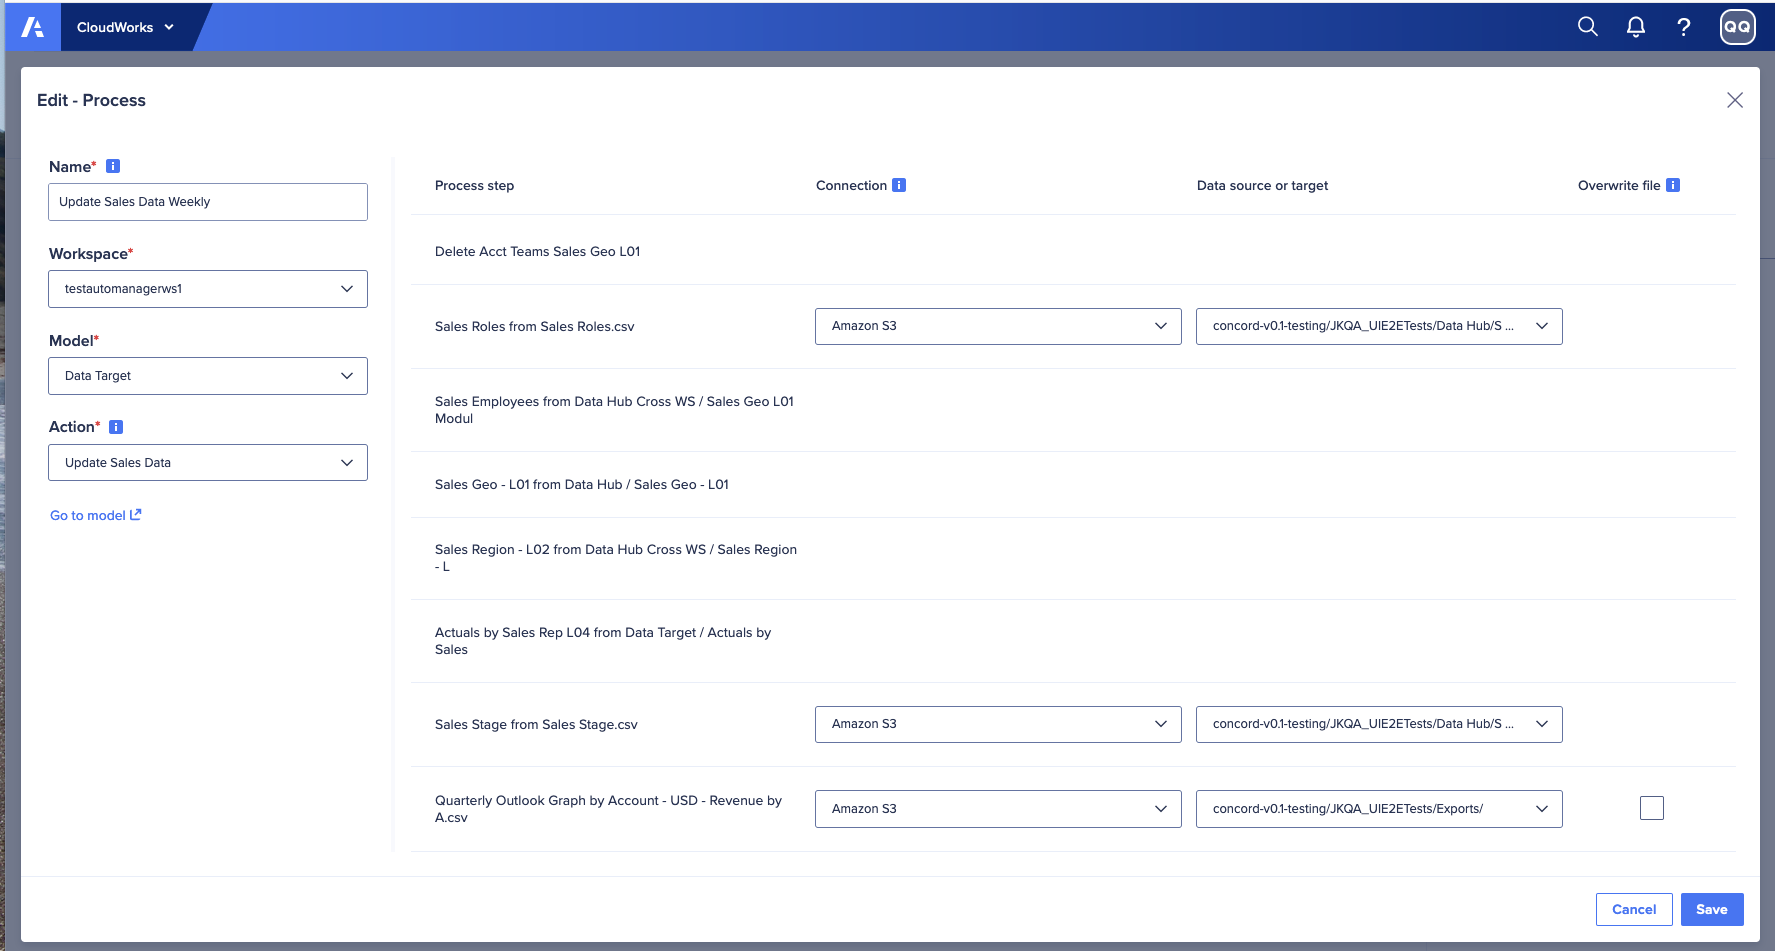Open the QQ user avatar menu
This screenshot has width=1775, height=951.
(1738, 27)
